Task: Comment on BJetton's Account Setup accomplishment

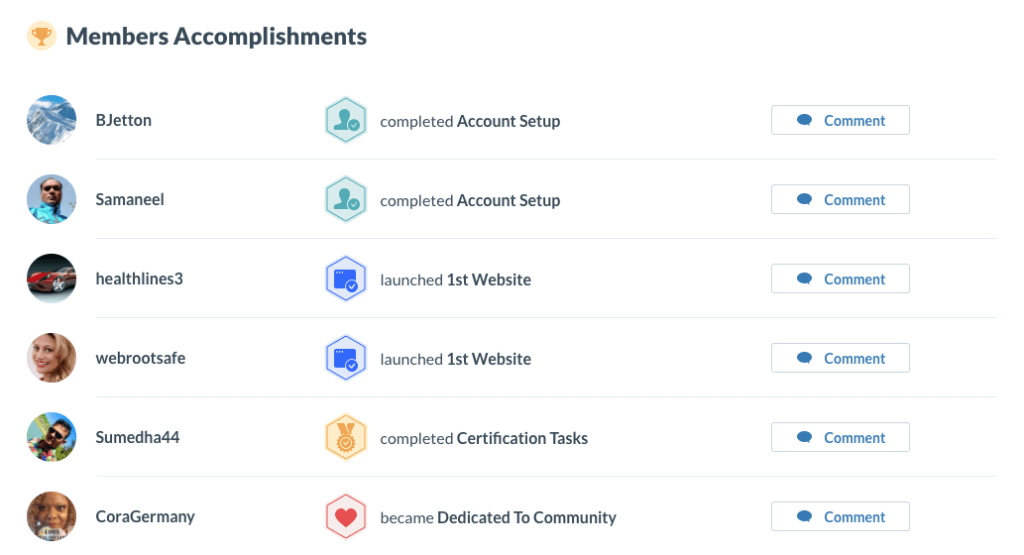Action: click(840, 121)
